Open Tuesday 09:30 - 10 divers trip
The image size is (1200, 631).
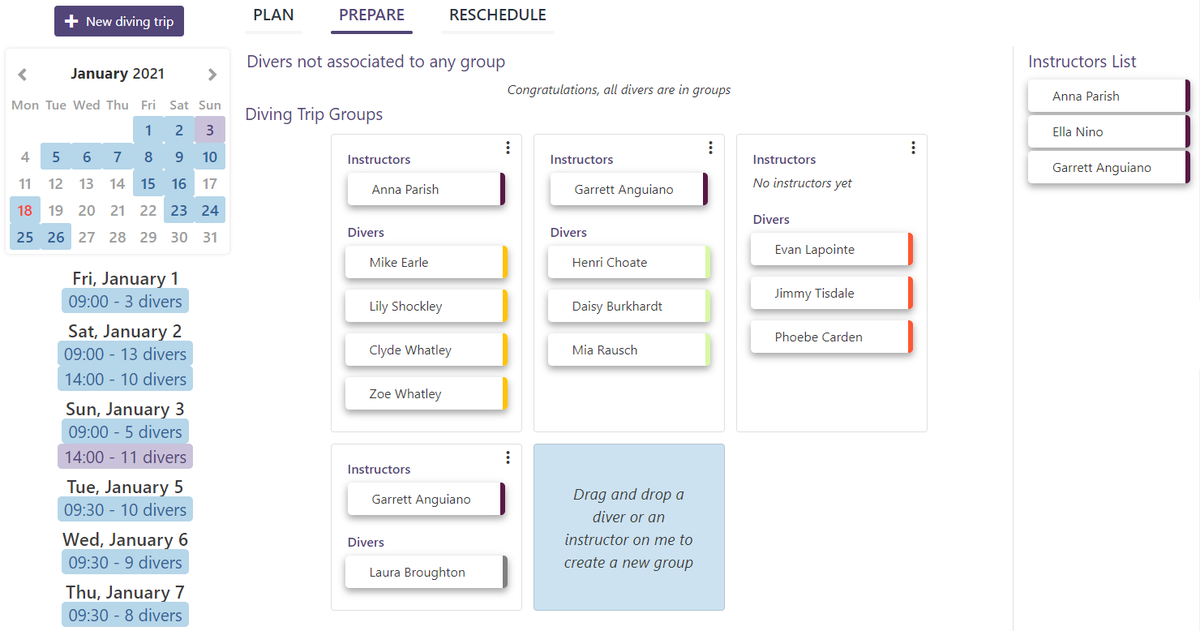coord(125,510)
